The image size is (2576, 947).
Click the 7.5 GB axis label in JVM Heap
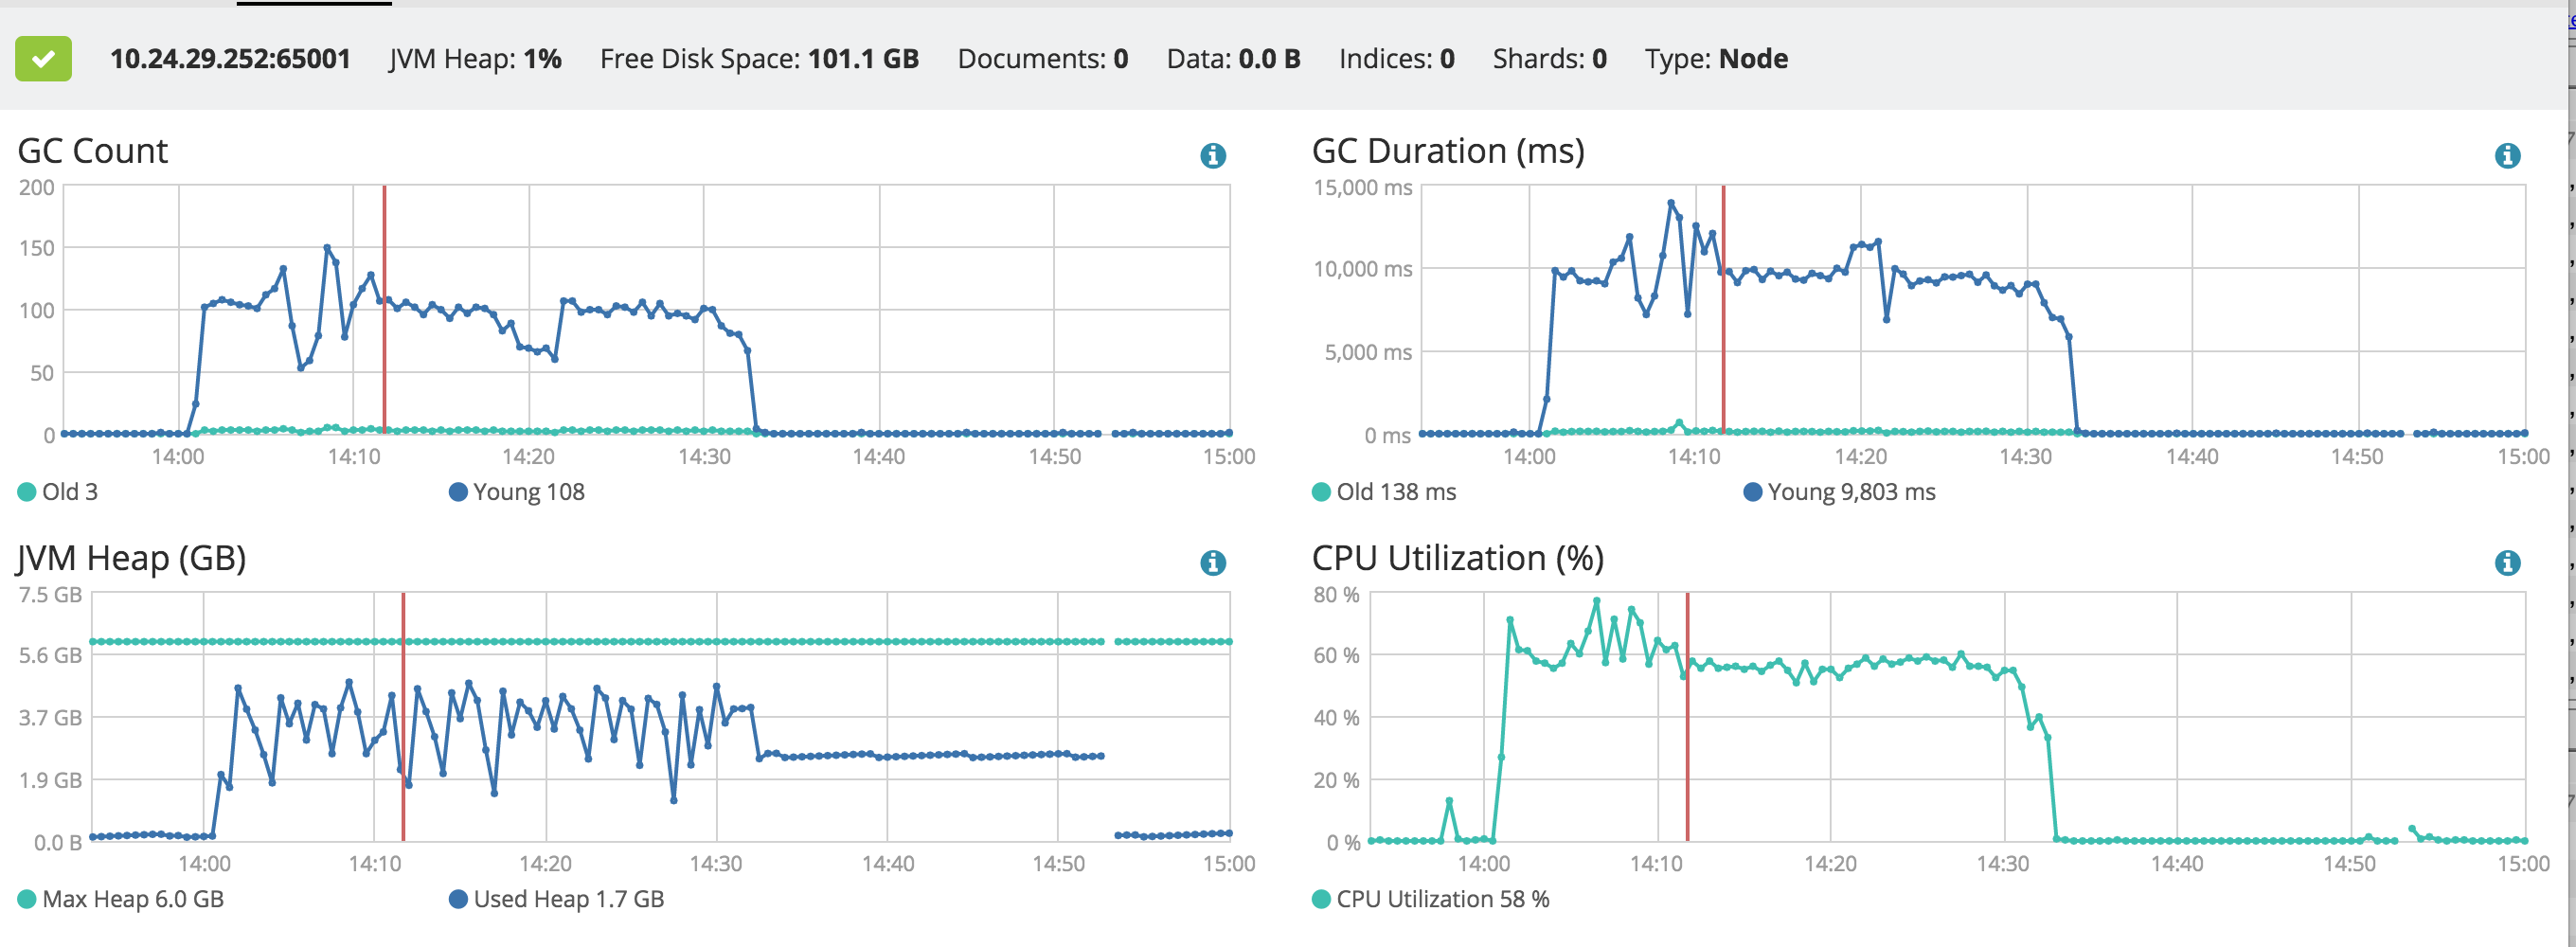[50, 595]
